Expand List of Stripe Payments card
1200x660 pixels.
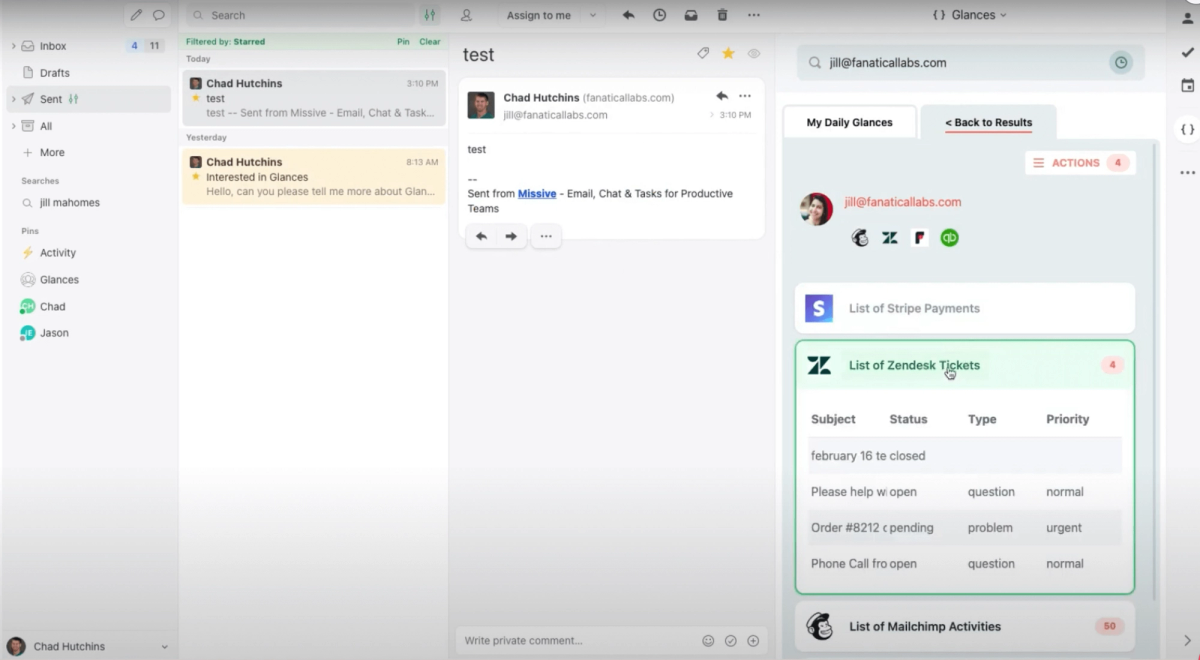965,308
